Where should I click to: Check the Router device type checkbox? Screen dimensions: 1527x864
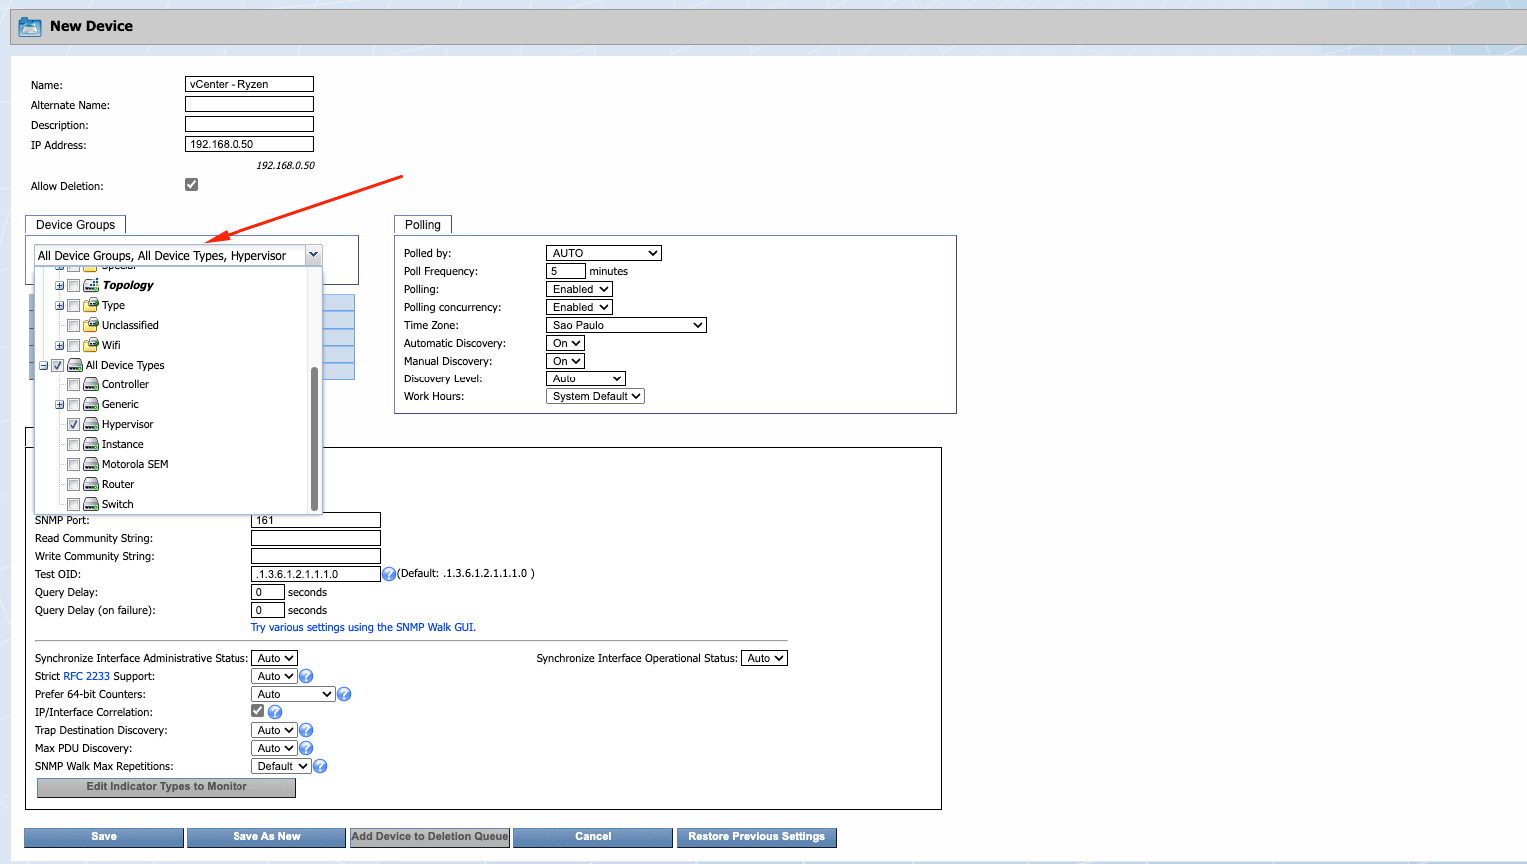pyautogui.click(x=74, y=485)
